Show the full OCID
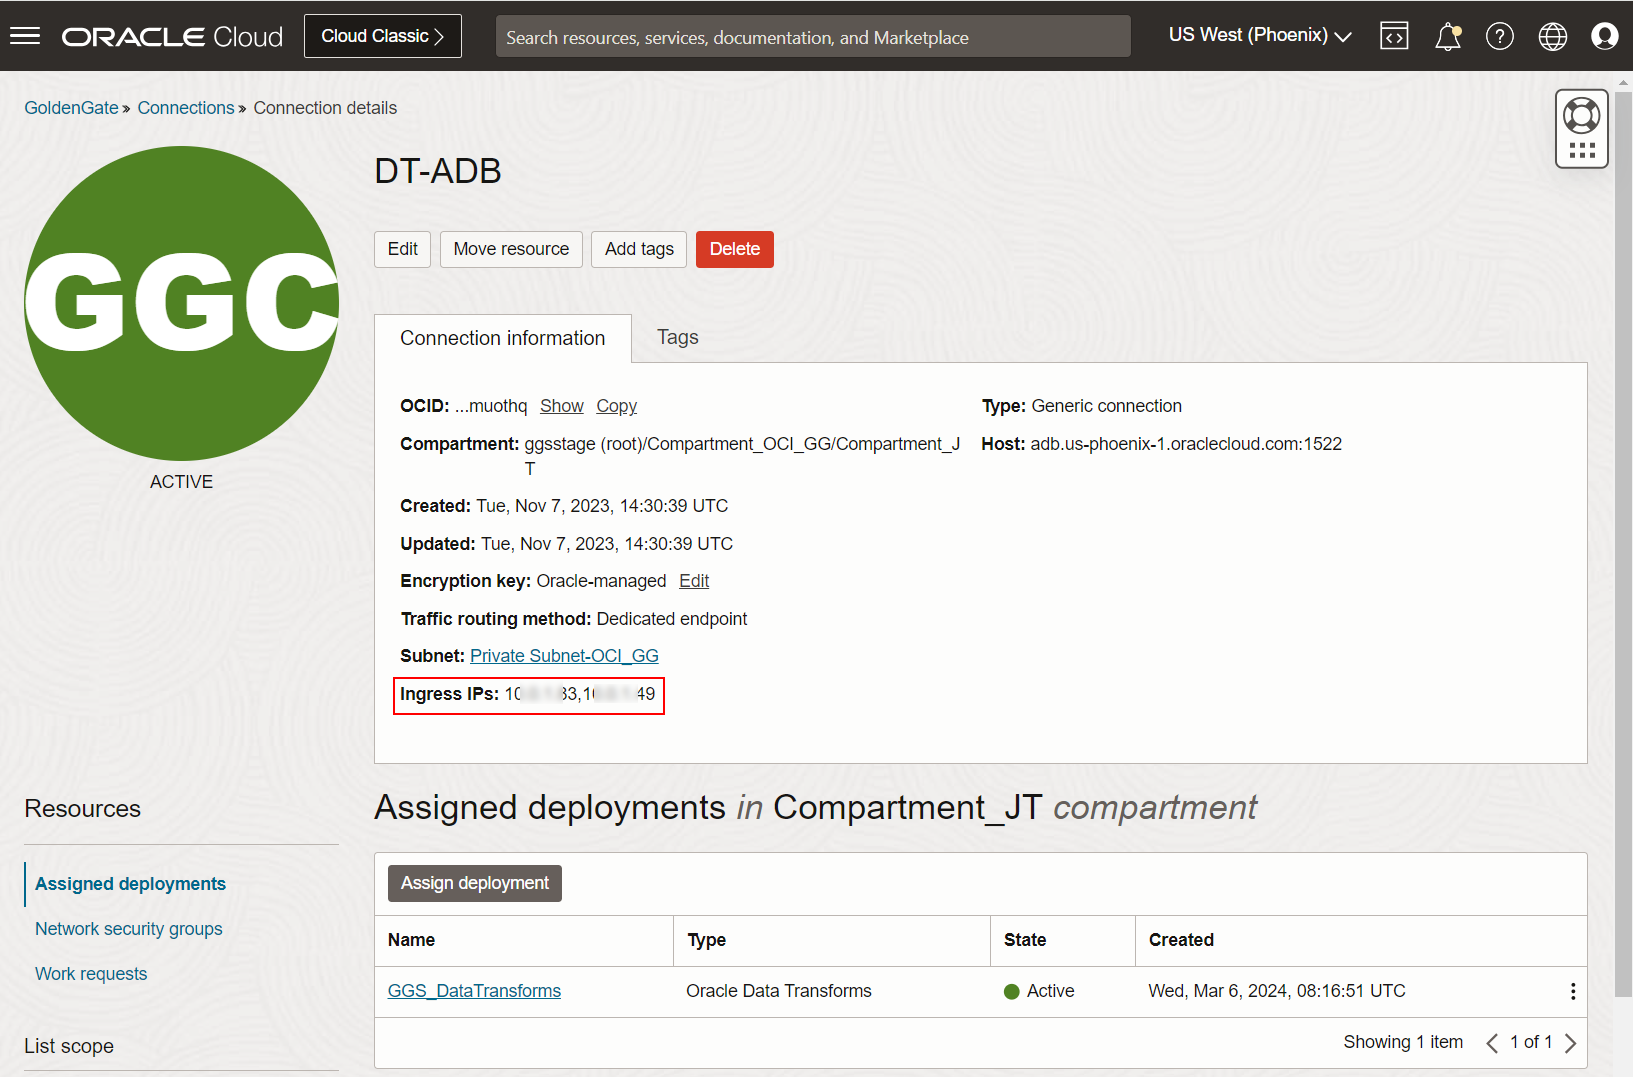Image resolution: width=1633 pixels, height=1077 pixels. tap(562, 406)
